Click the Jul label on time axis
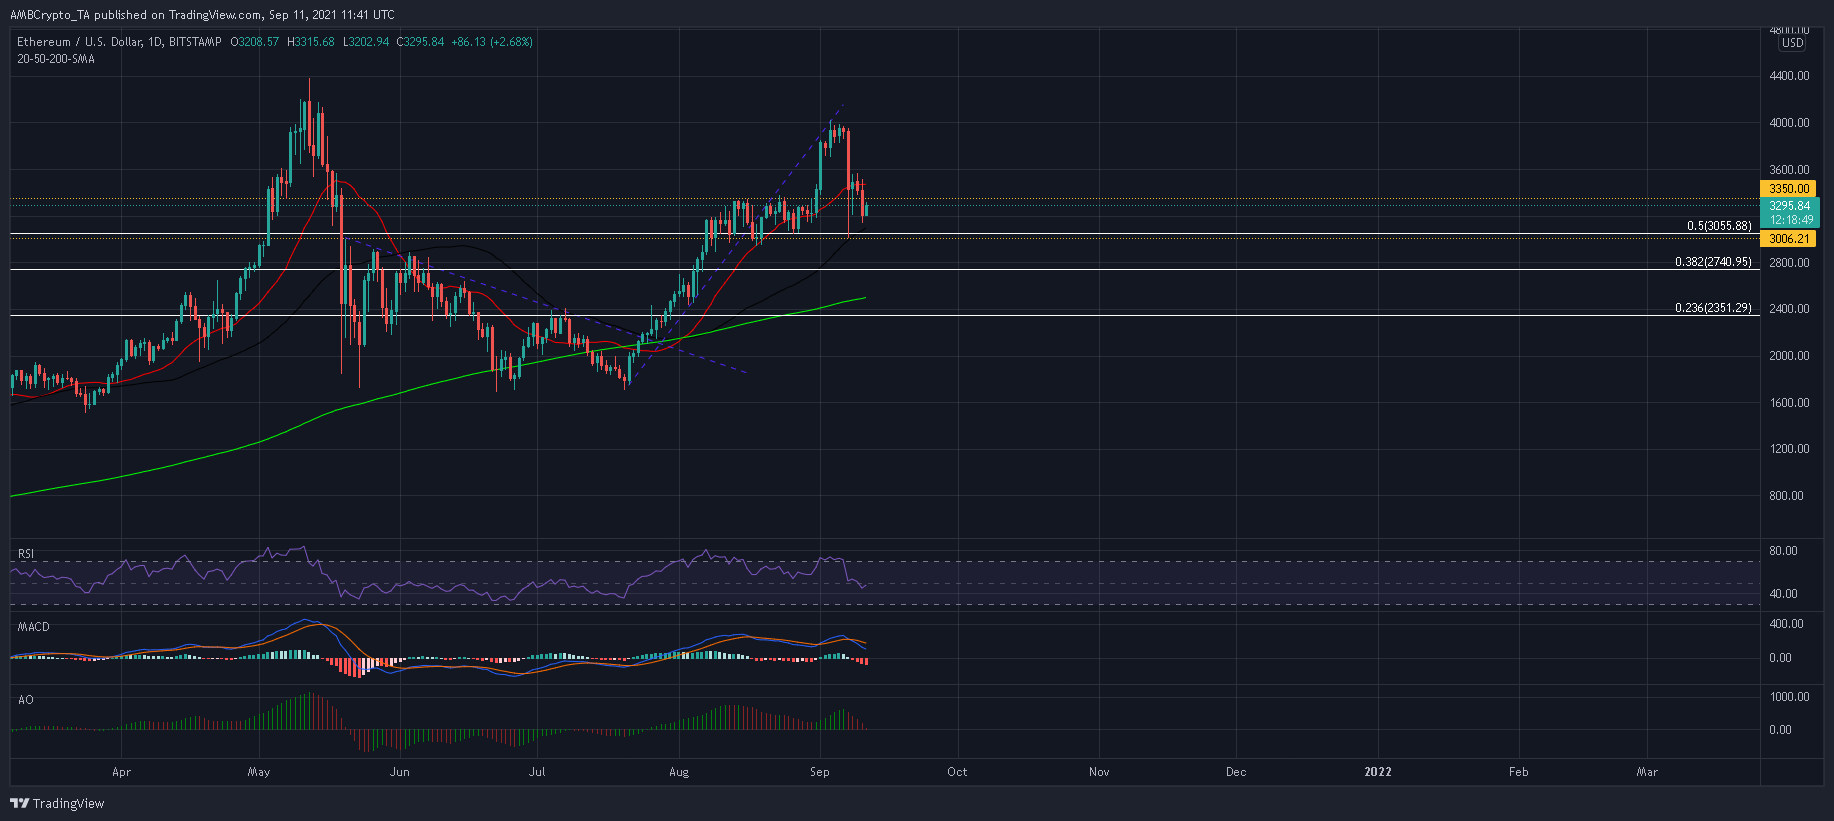 click(538, 772)
